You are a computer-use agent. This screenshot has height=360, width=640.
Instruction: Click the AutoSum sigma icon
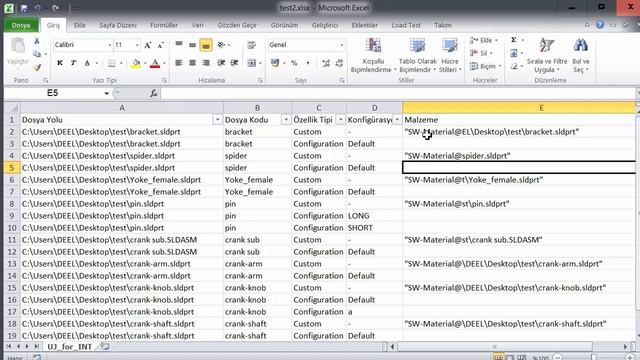tap(514, 40)
